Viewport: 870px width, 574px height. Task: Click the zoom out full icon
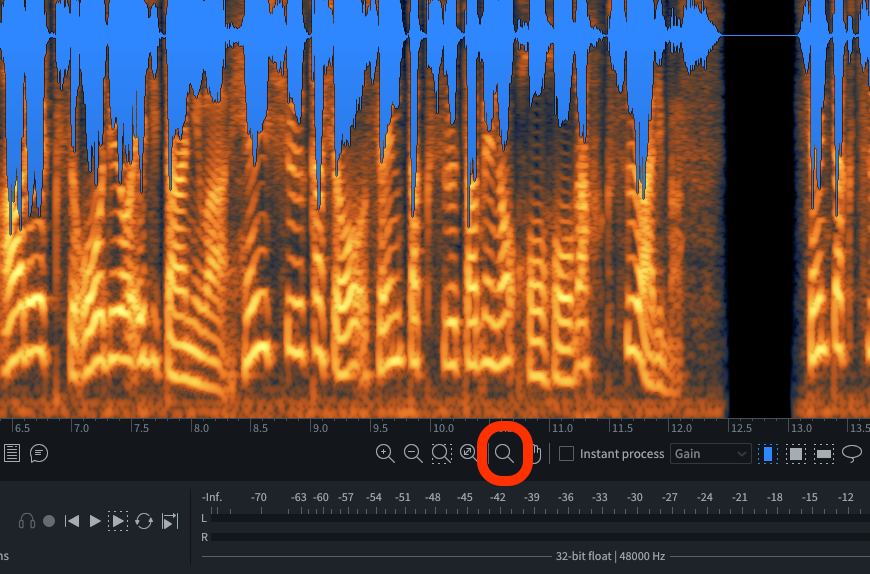pyautogui.click(x=469, y=453)
